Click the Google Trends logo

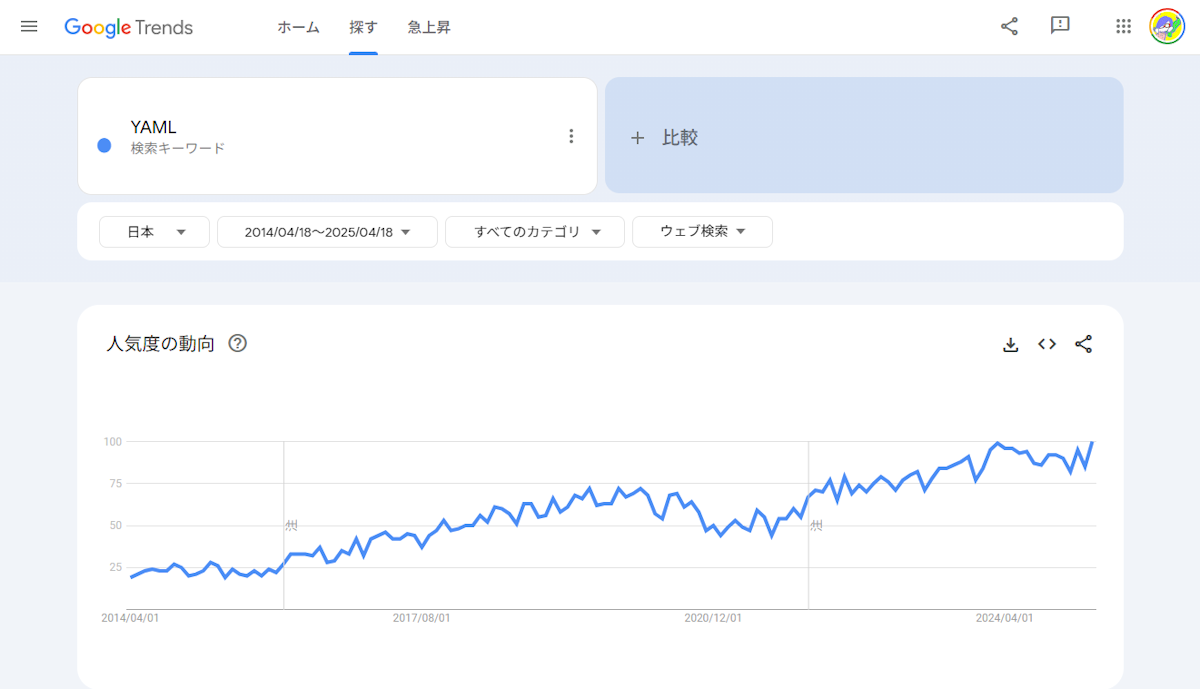[128, 27]
